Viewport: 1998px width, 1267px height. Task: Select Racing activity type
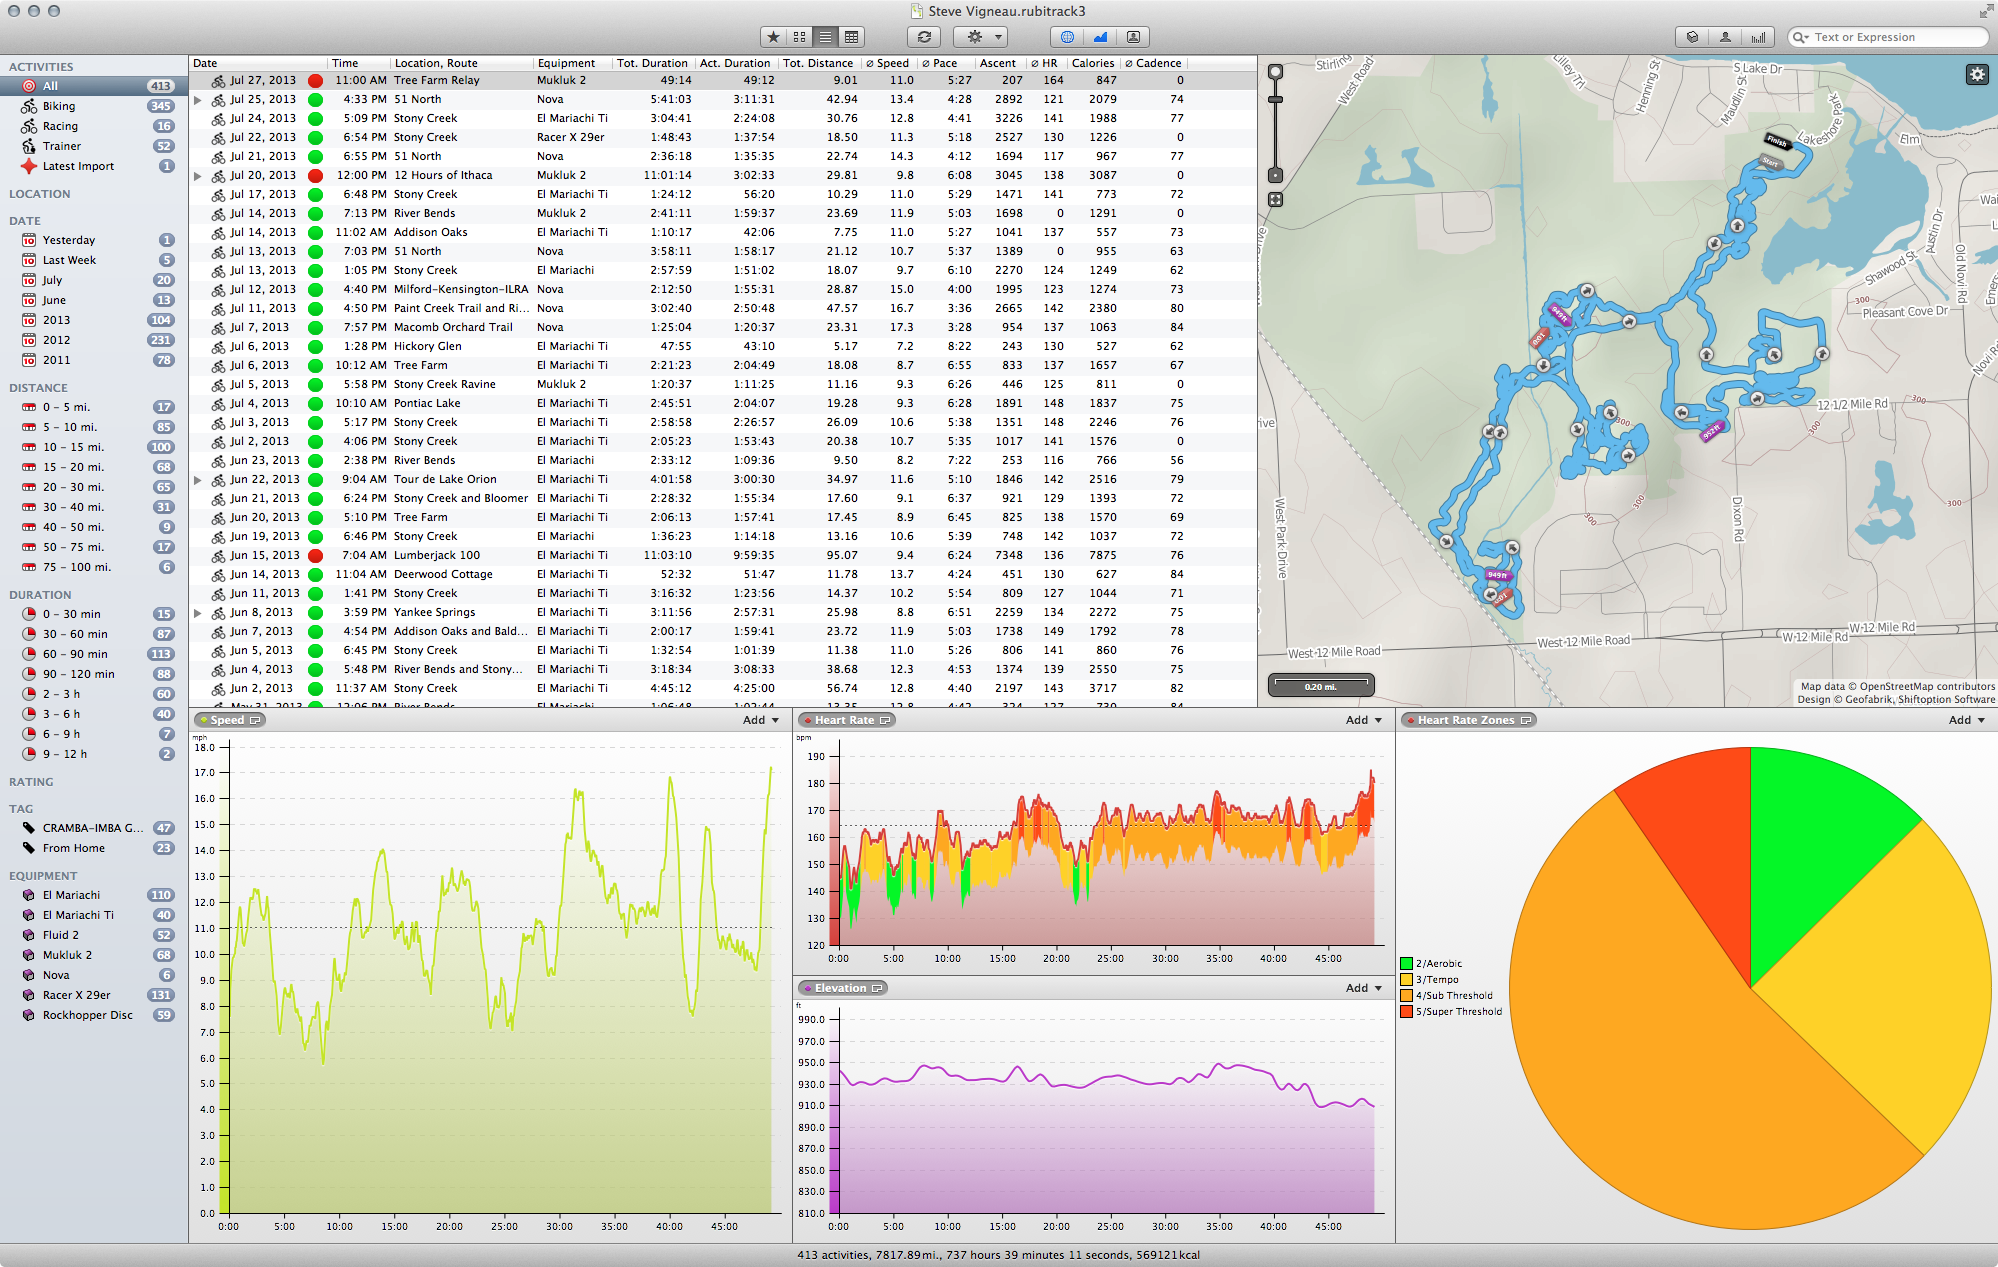click(94, 126)
